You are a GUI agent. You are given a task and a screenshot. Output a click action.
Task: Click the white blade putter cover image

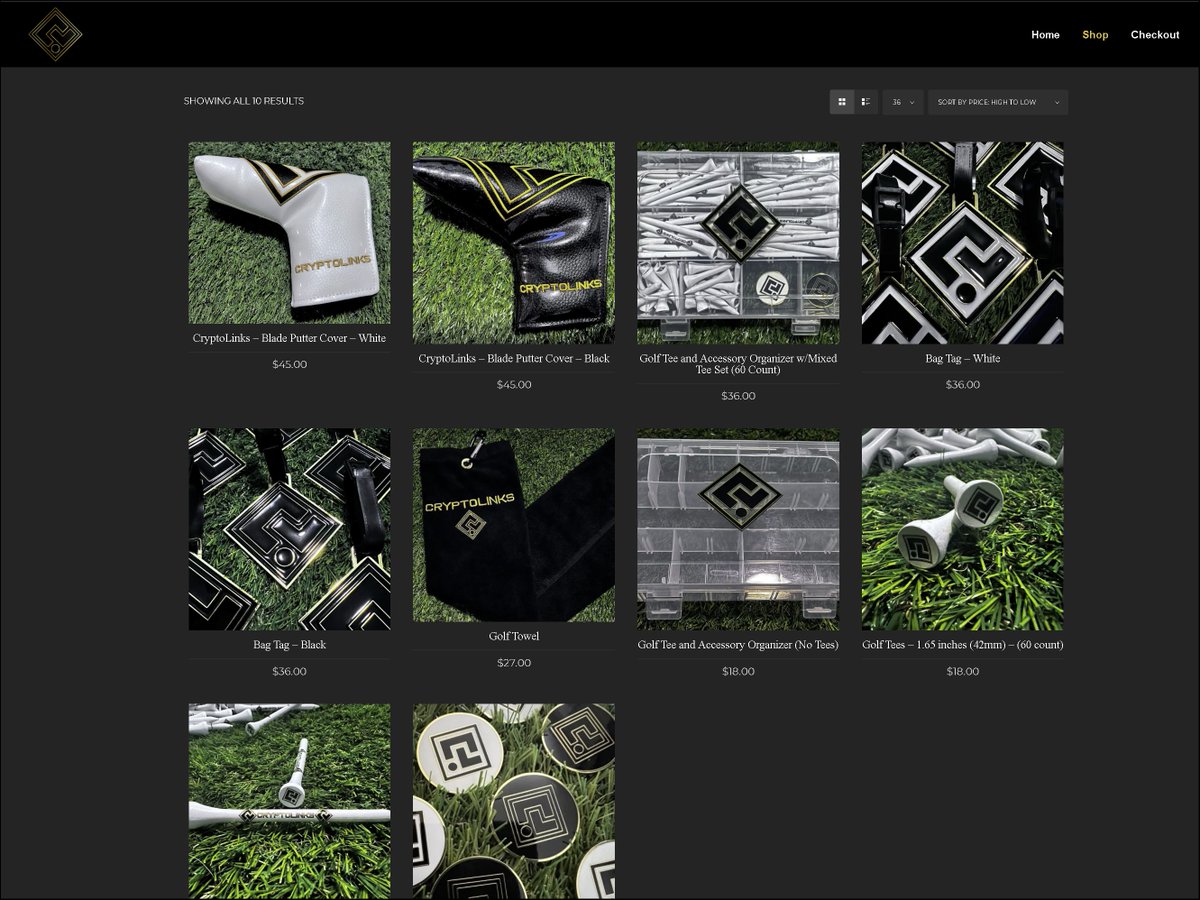pyautogui.click(x=289, y=232)
